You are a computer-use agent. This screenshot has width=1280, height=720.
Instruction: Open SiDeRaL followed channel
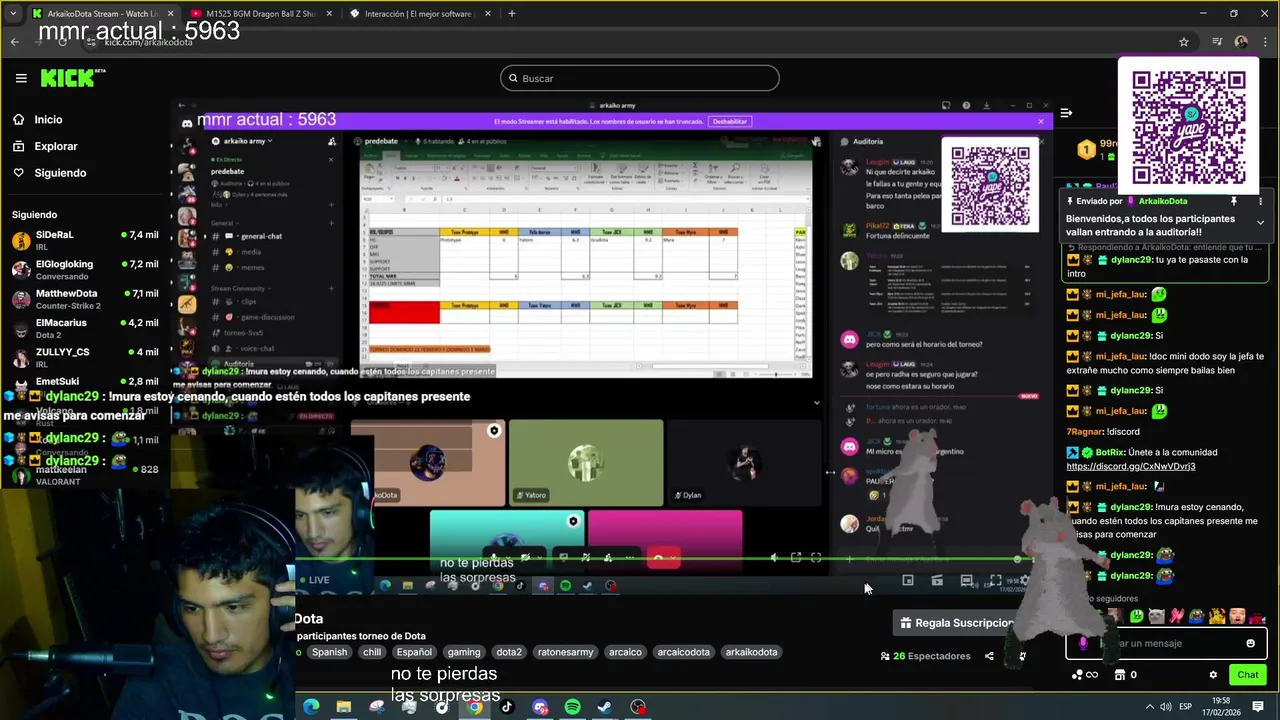85,240
